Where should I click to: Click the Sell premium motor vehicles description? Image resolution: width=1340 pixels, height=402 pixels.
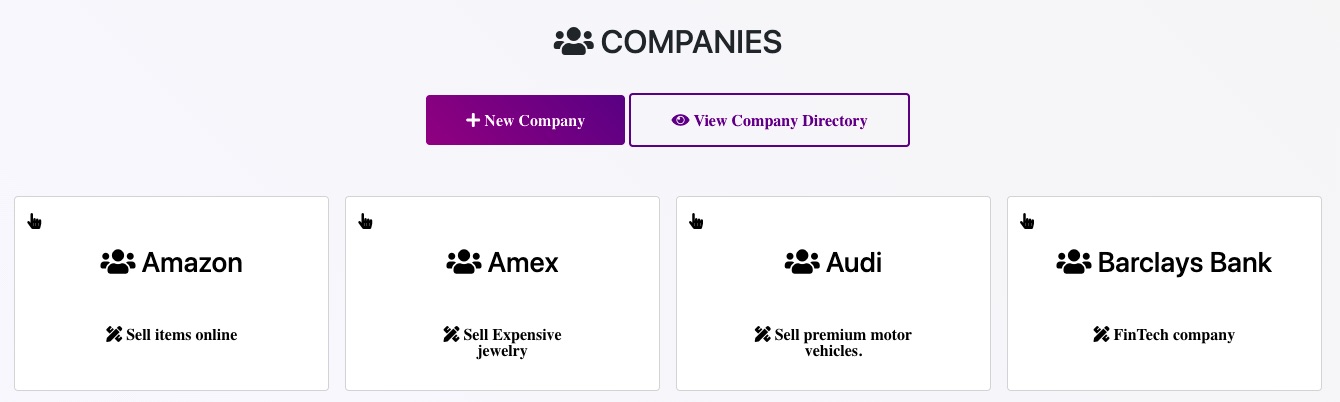pos(834,343)
